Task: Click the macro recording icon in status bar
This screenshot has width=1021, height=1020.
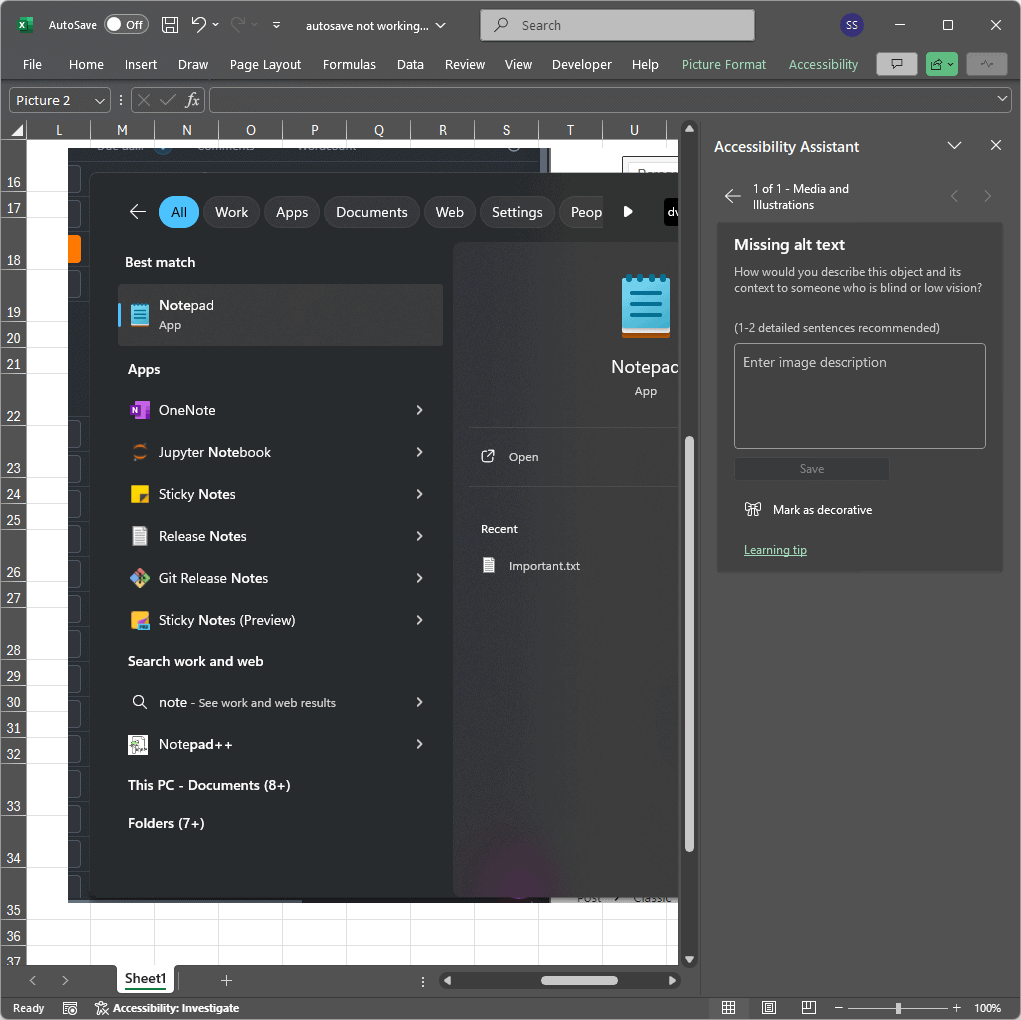Action: tap(70, 1008)
